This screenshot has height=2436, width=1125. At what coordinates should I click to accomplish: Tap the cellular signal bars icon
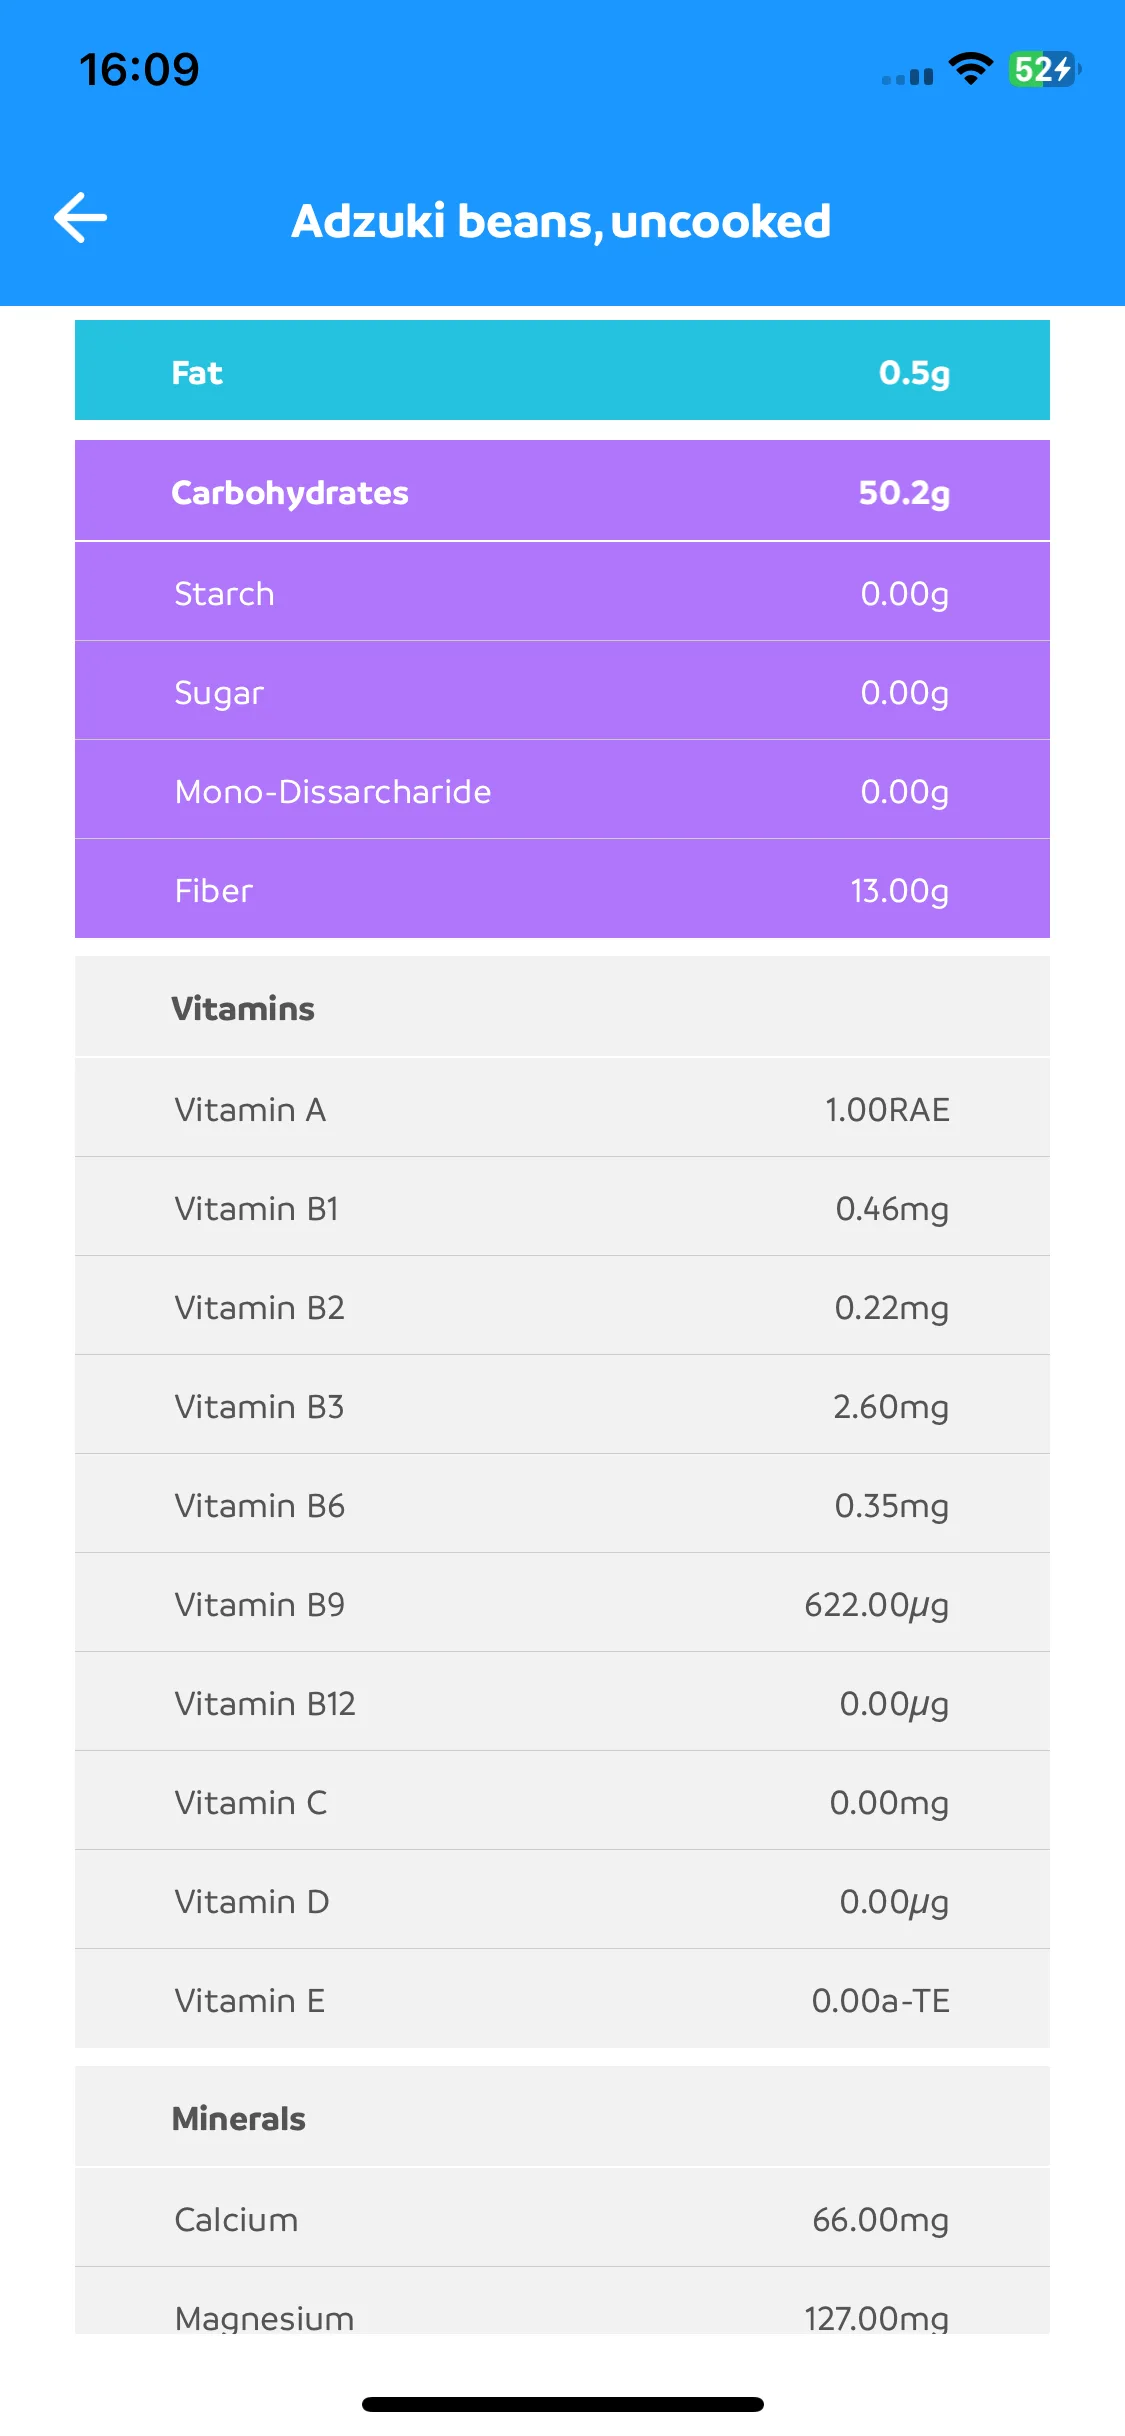pos(907,76)
